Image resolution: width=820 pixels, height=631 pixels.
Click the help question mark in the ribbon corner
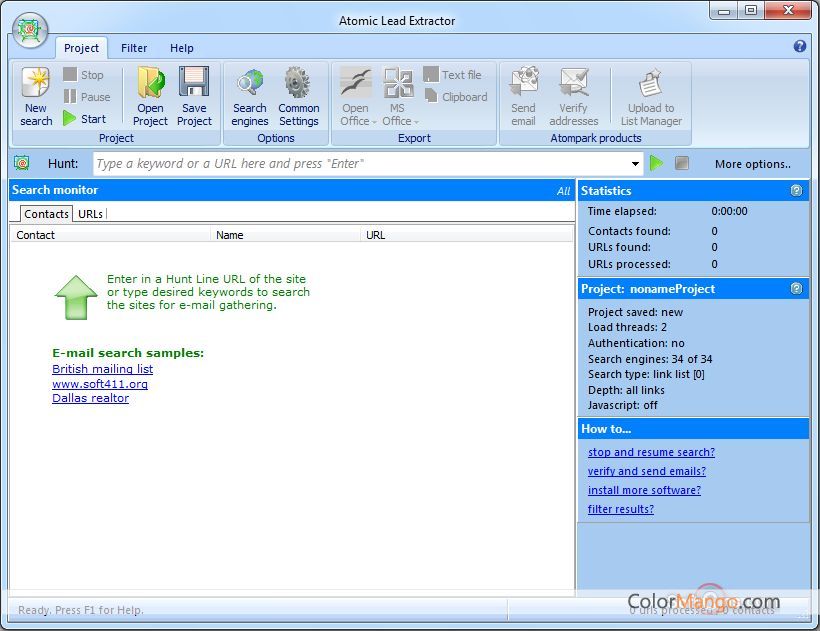click(x=799, y=46)
